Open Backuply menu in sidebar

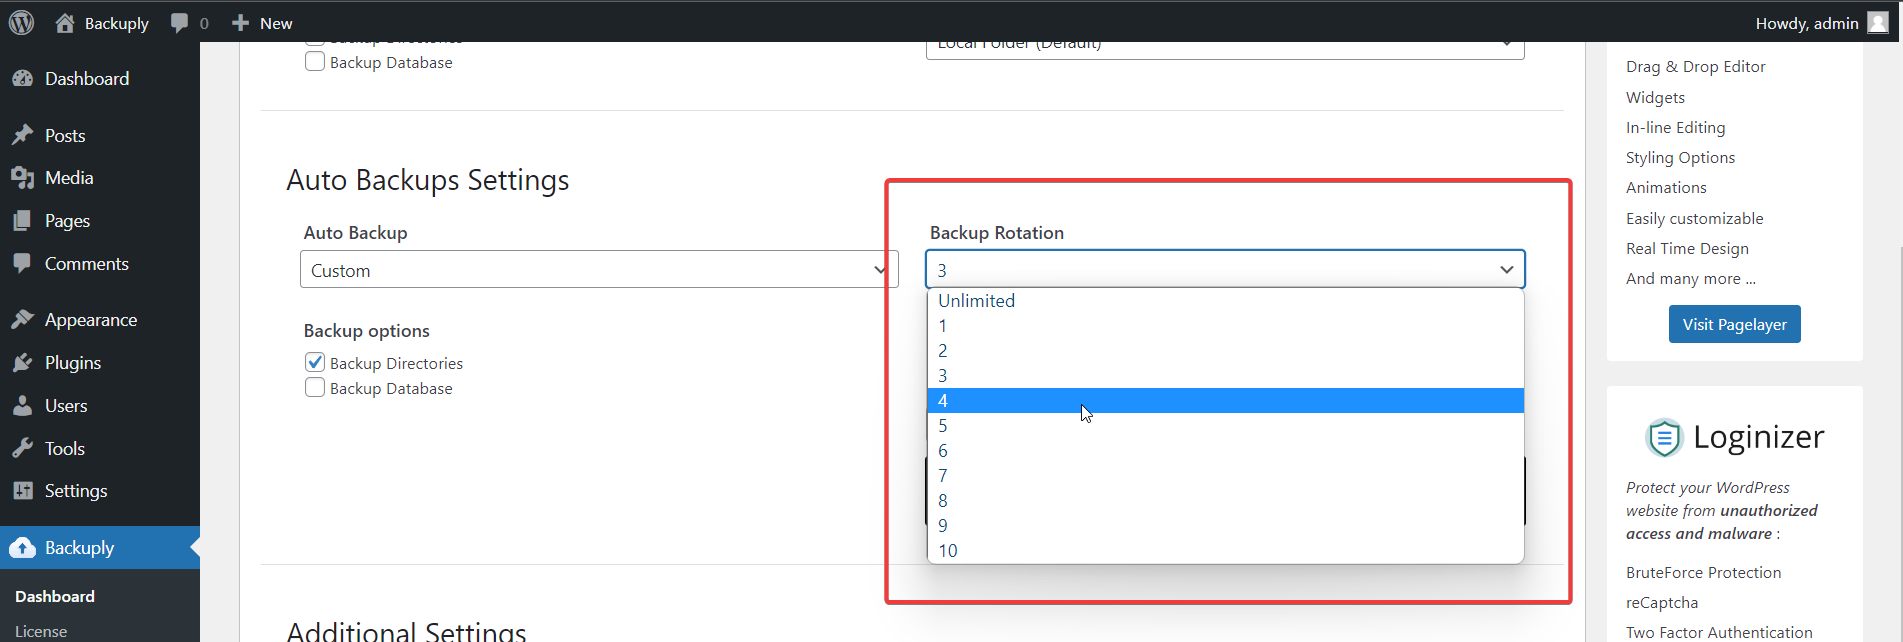pos(100,548)
